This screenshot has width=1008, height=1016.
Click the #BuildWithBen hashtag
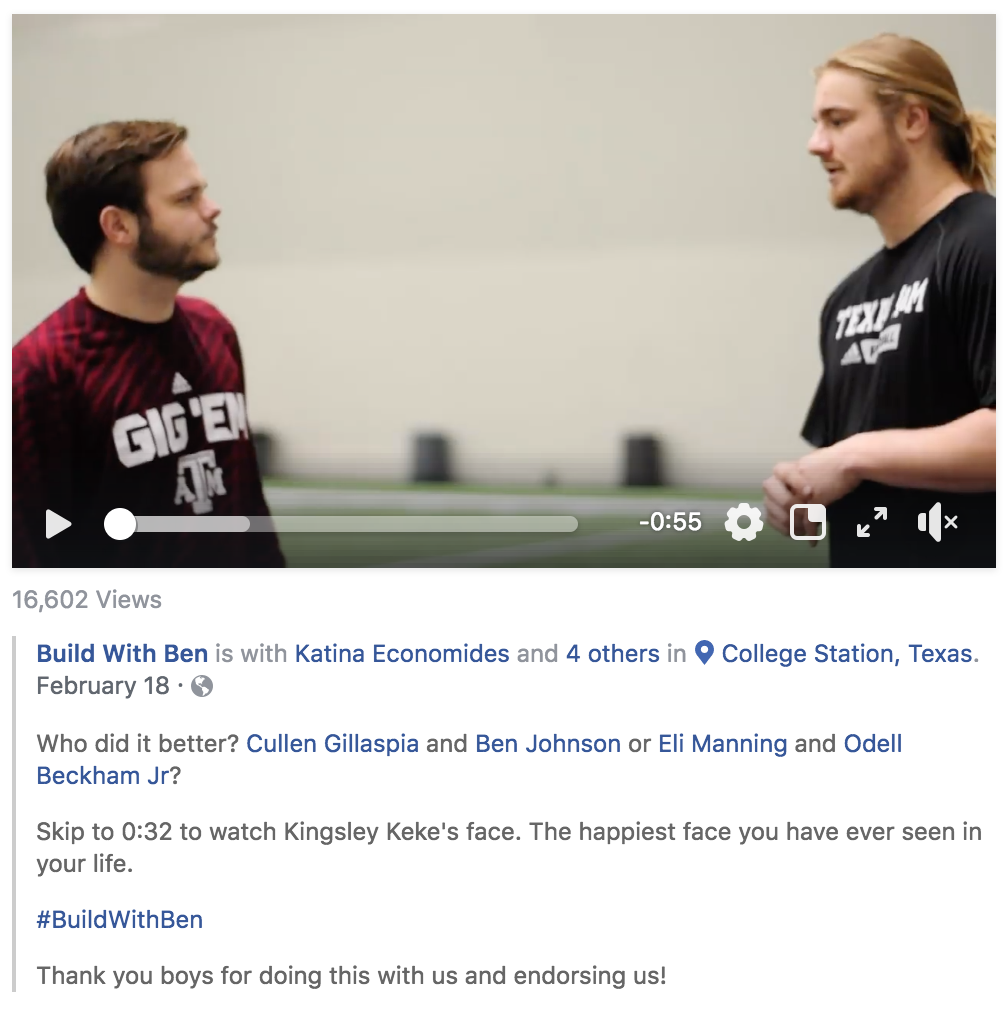click(120, 919)
